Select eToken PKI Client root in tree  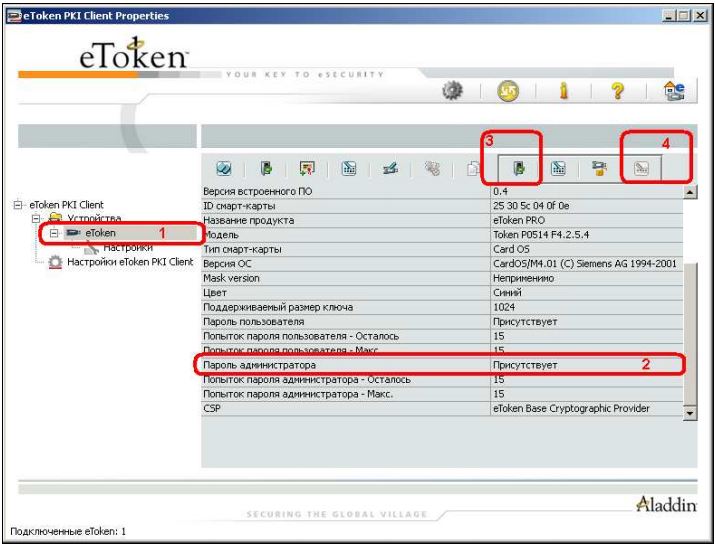(66, 205)
